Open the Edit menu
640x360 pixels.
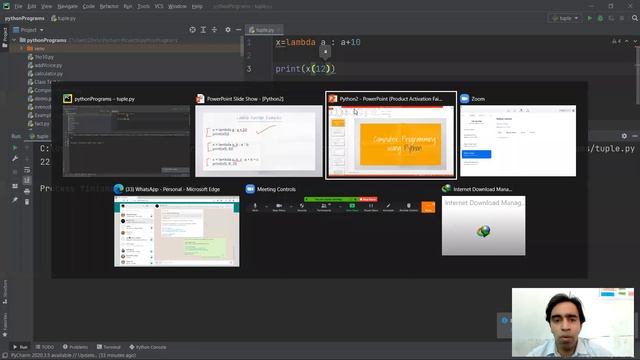31,6
